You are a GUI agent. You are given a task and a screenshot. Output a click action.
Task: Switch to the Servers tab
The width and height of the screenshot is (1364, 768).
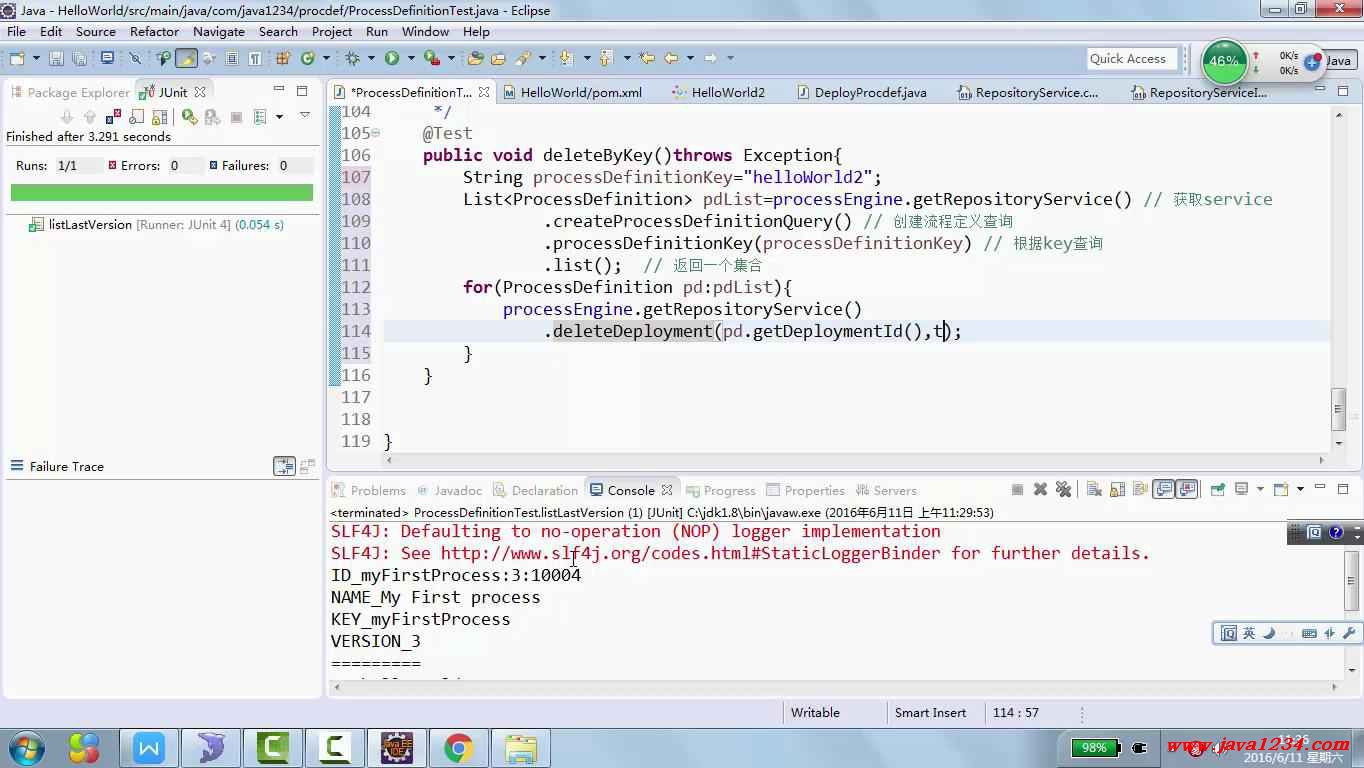pyautogui.click(x=886, y=490)
